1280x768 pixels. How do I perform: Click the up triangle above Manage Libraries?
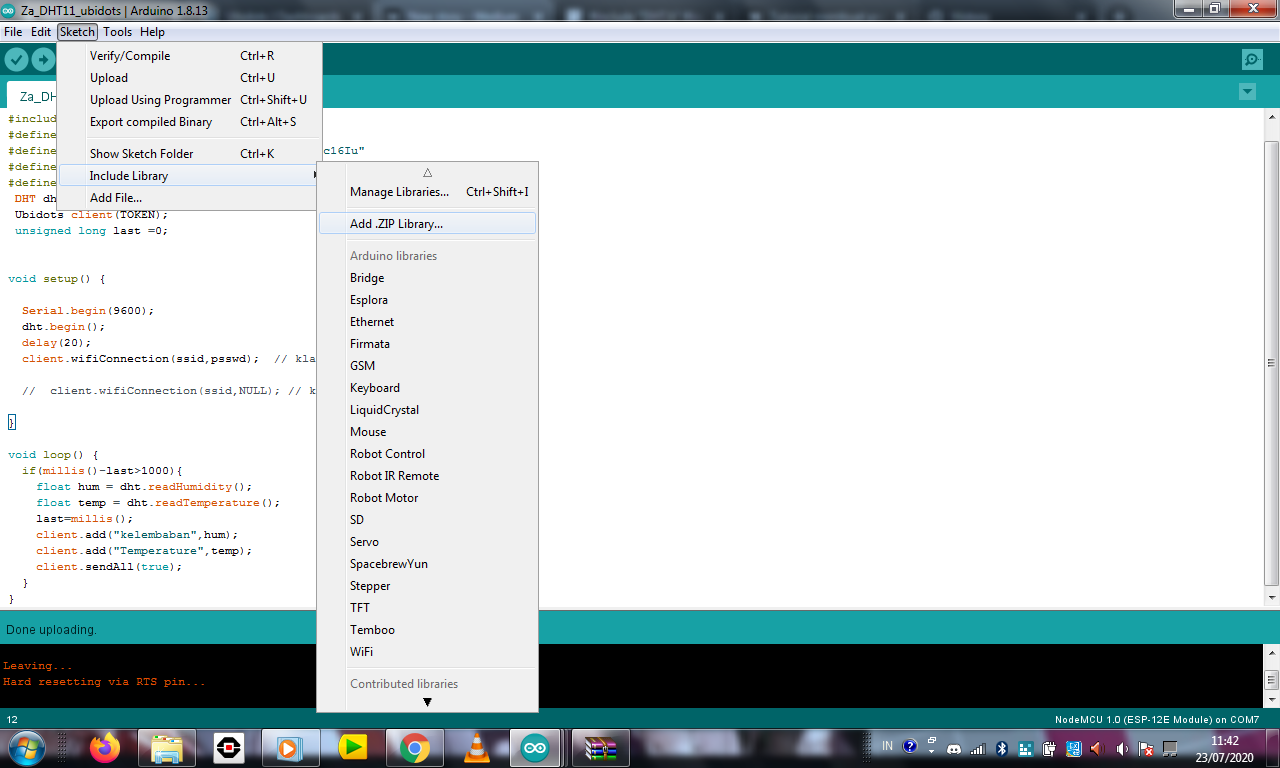point(427,171)
